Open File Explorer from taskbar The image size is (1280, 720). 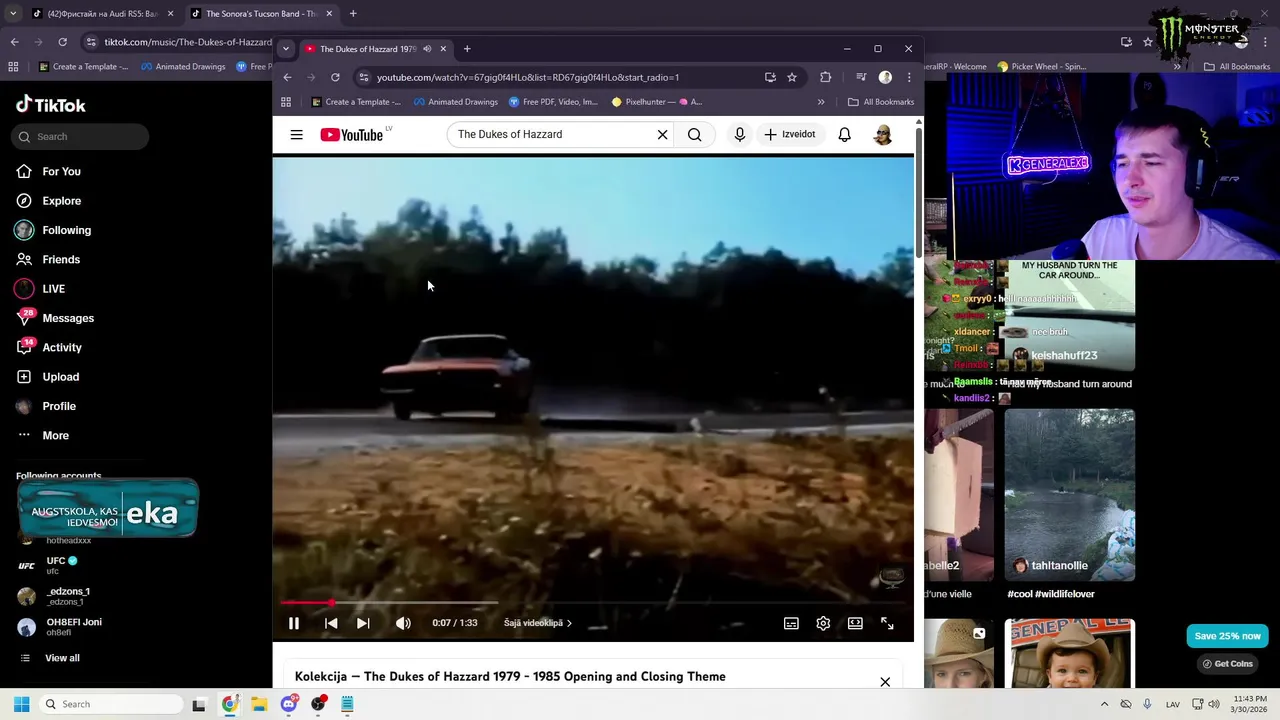coord(259,704)
